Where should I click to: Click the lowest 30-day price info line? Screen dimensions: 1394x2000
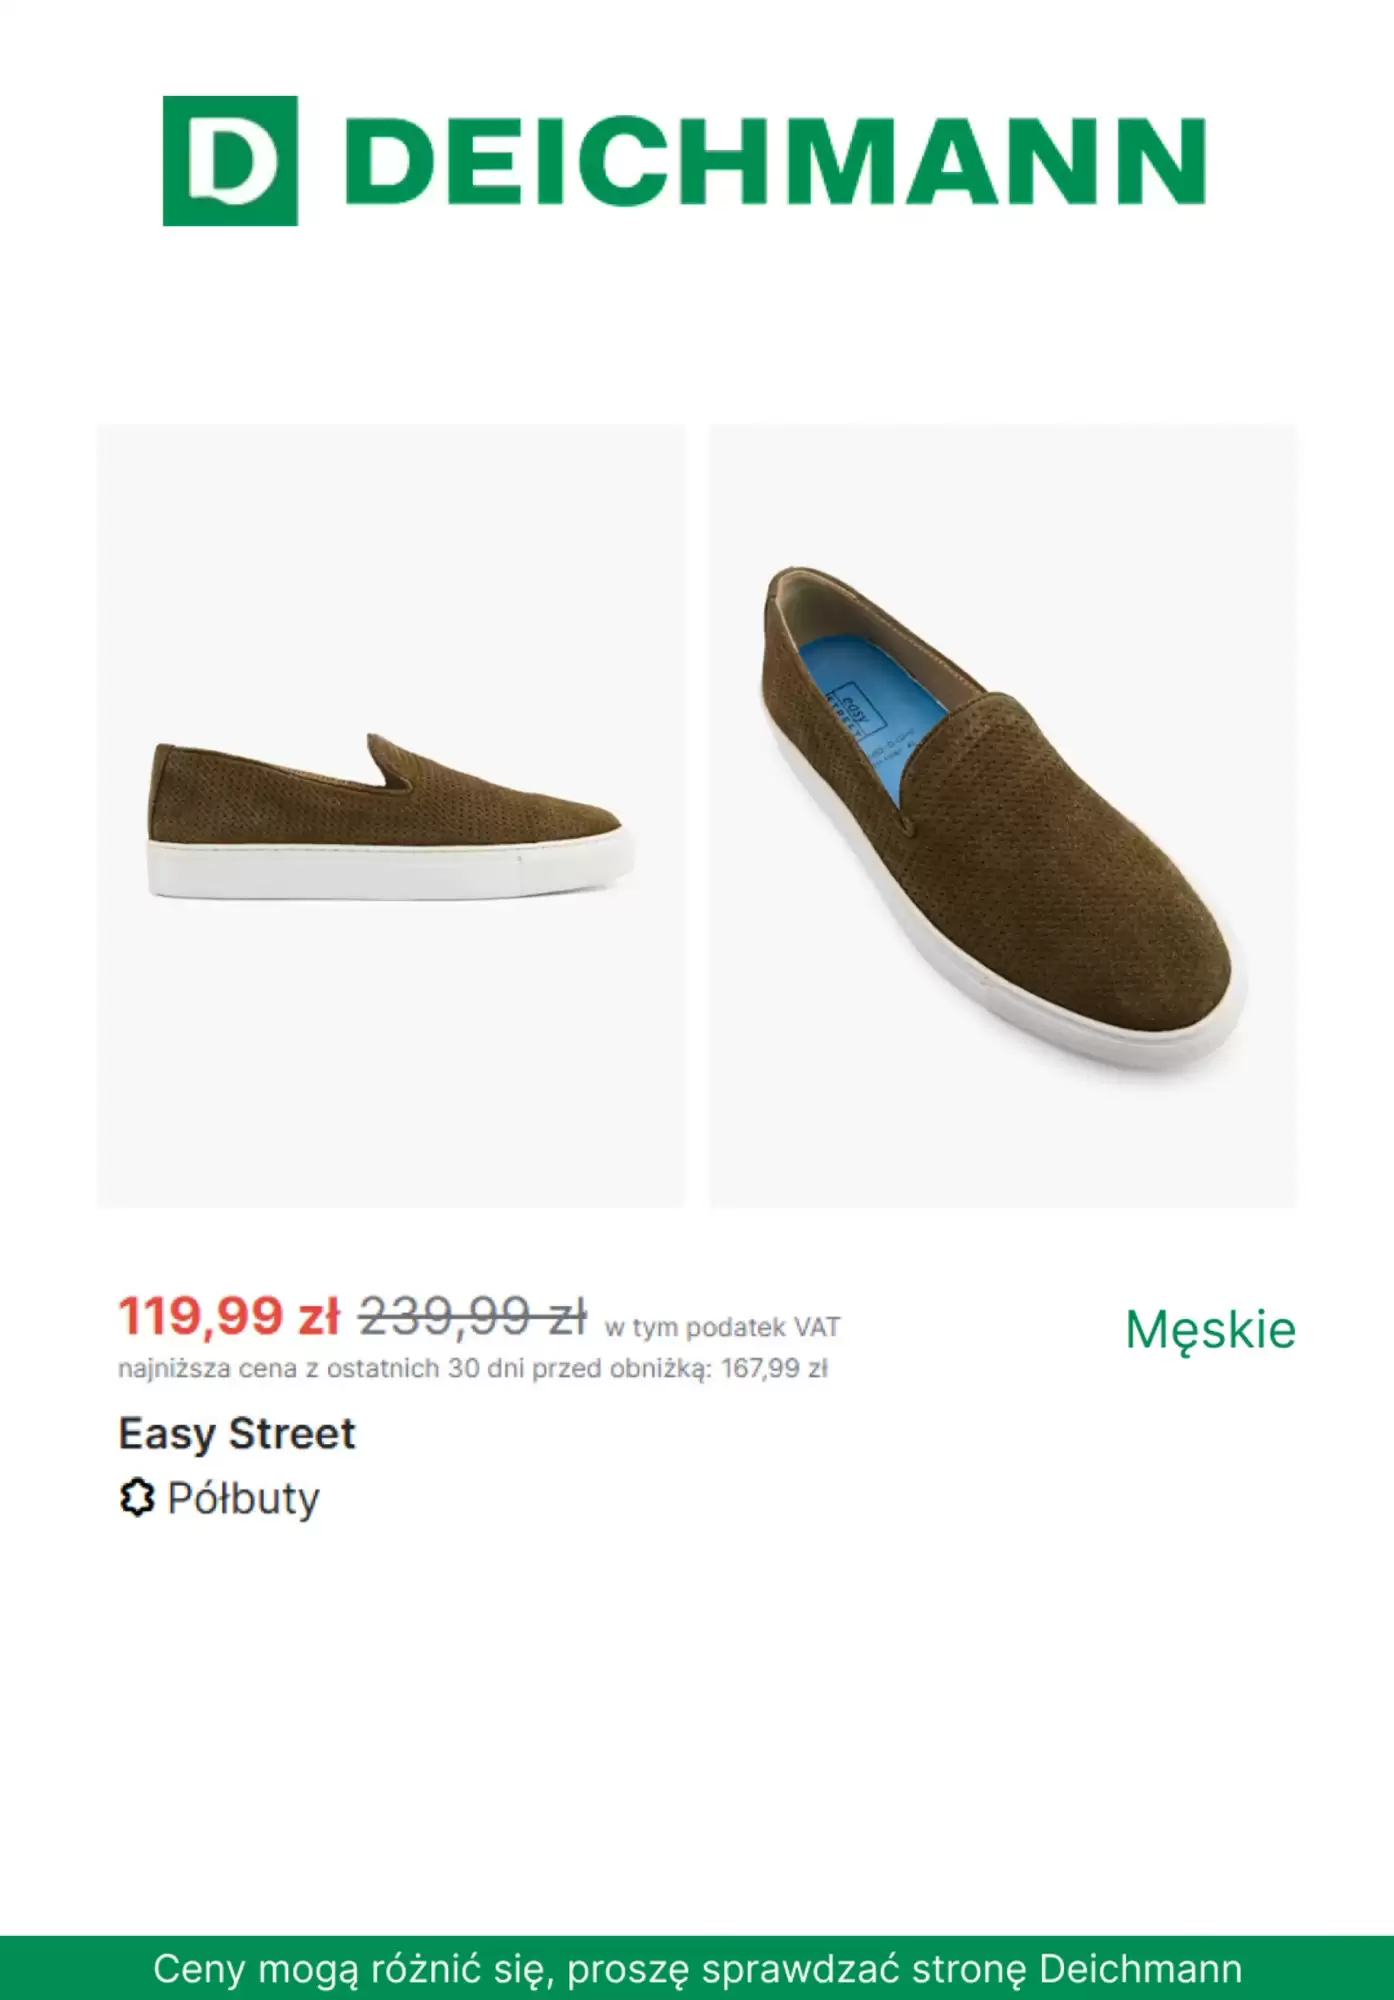coord(473,1368)
